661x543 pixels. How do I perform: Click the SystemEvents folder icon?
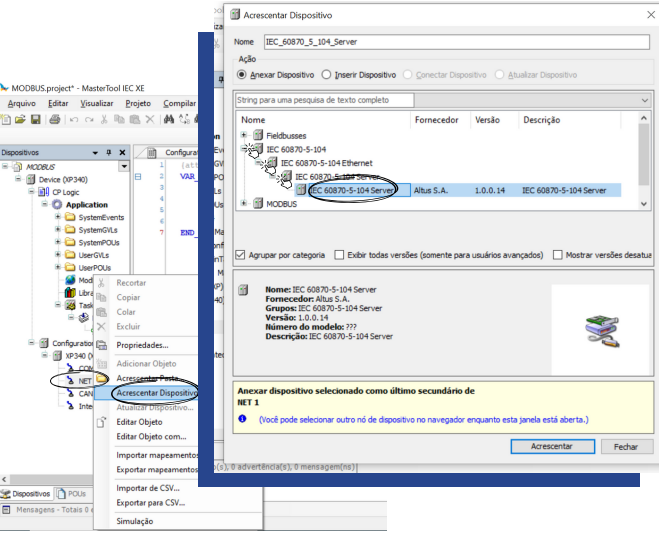click(x=69, y=217)
